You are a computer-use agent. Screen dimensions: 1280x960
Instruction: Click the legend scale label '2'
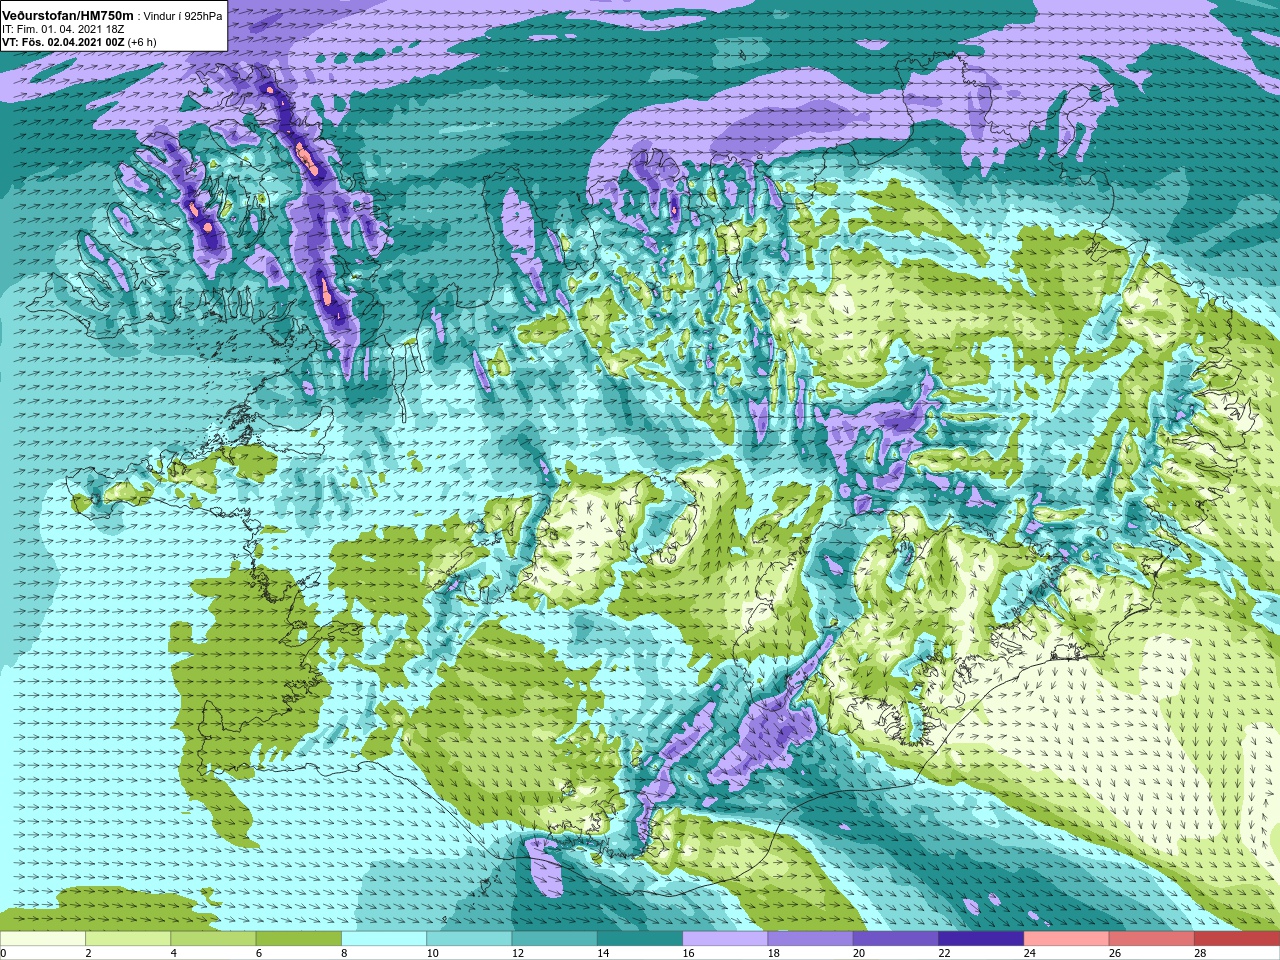point(88,953)
